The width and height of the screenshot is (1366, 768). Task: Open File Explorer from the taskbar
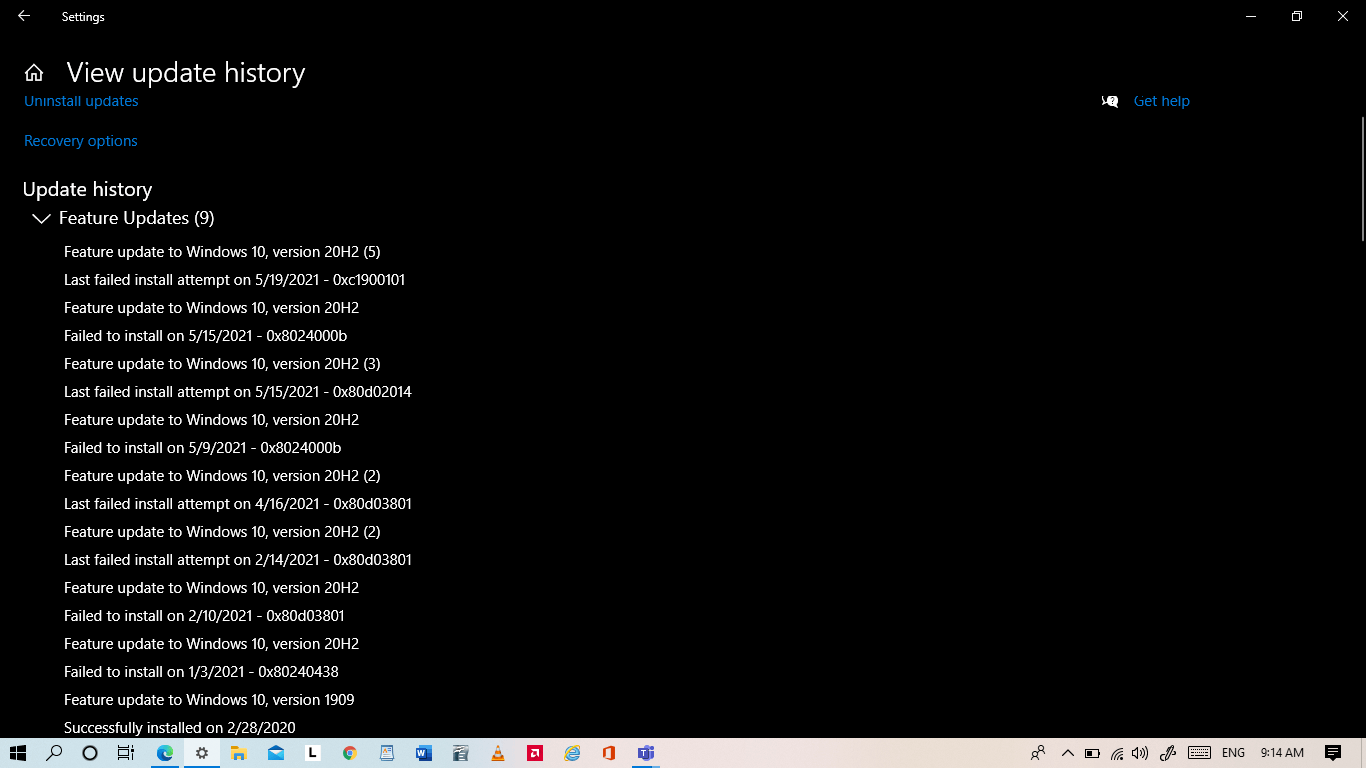239,753
